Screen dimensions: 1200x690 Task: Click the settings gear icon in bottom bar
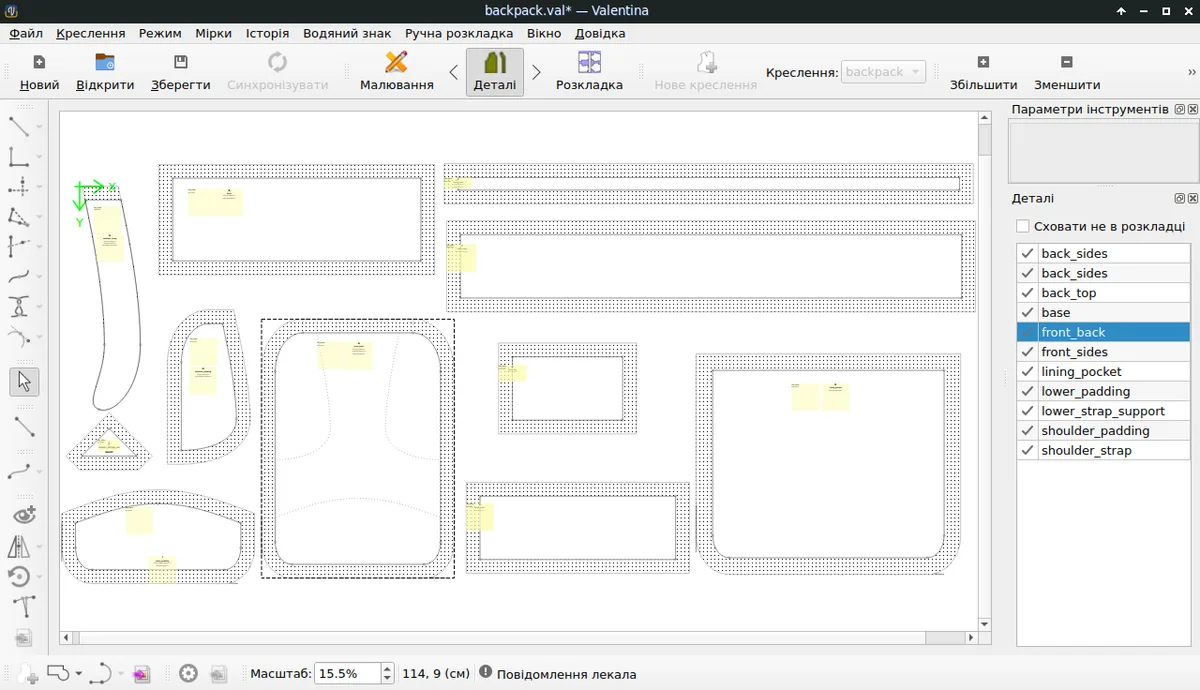pos(188,674)
